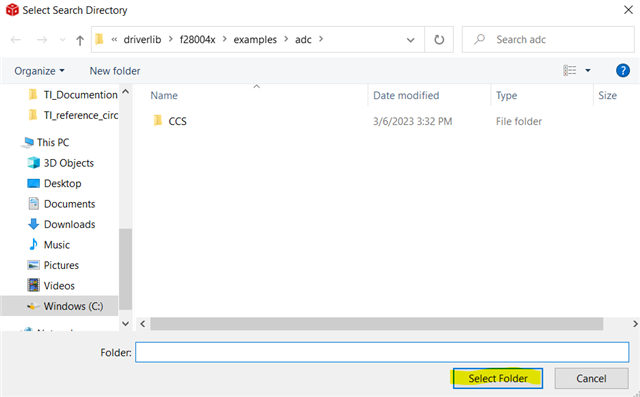Click the This PC computer icon
This screenshot has height=397, width=640.
28,142
